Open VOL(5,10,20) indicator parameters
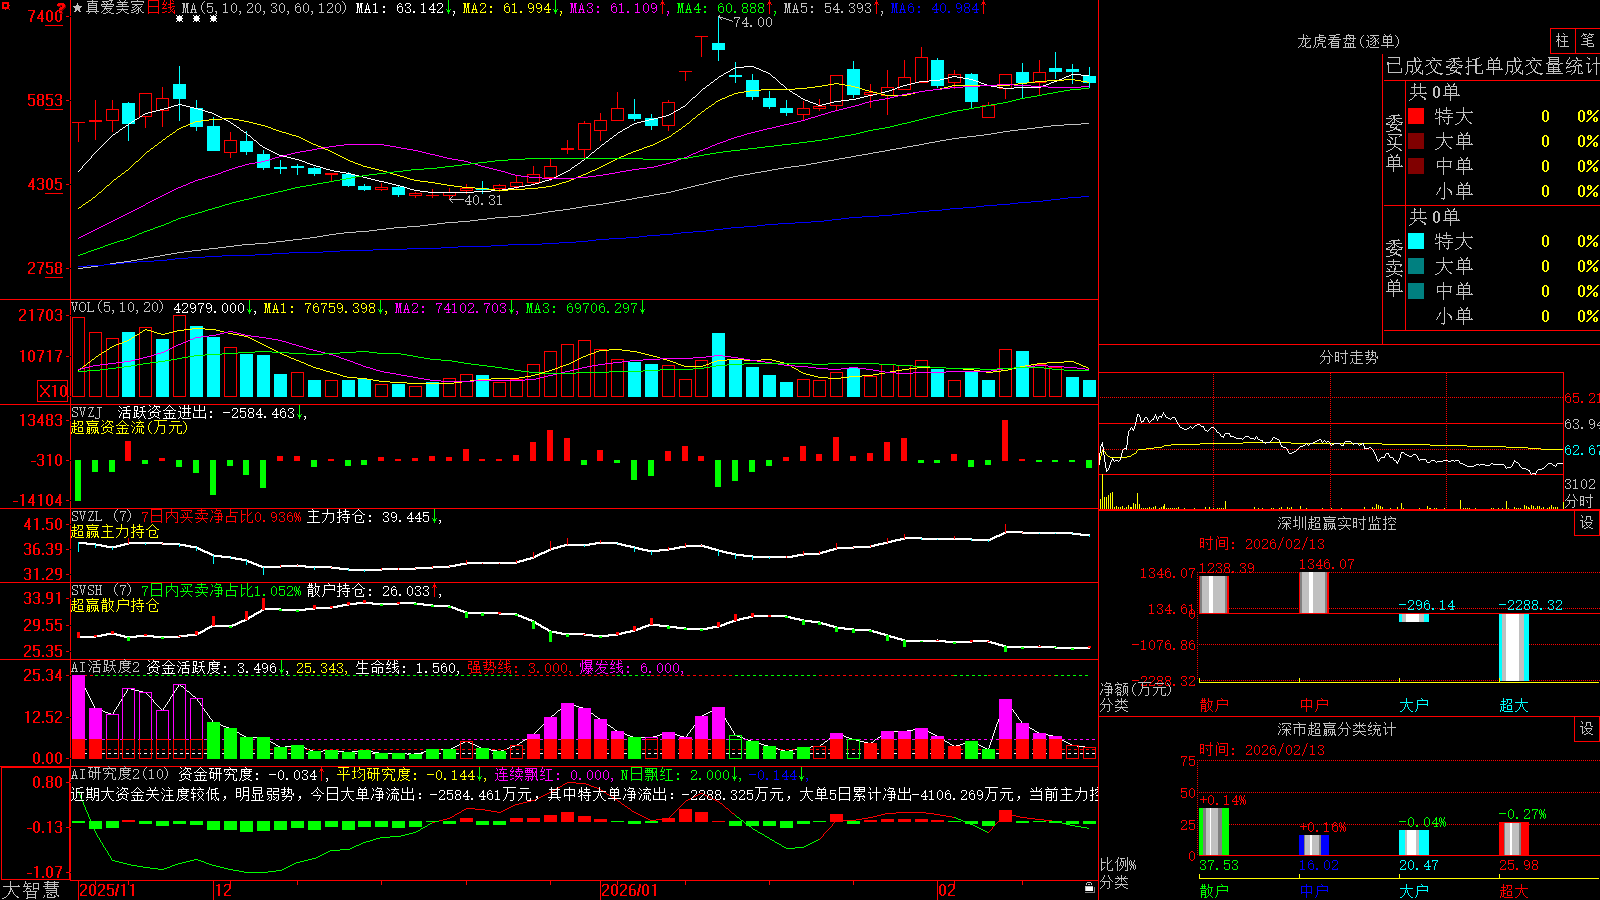The image size is (1600, 900). pyautogui.click(x=117, y=308)
